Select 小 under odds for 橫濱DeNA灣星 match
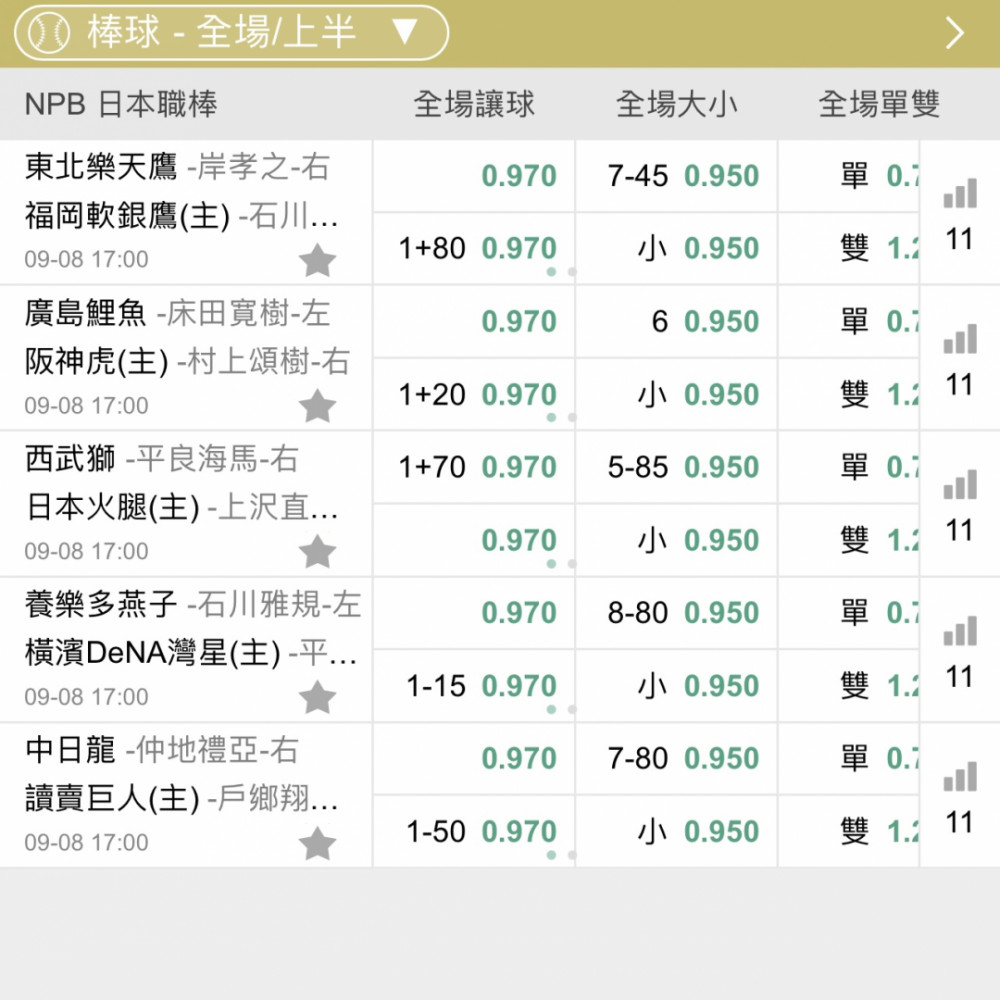Screen dimensions: 1000x1000 [676, 686]
